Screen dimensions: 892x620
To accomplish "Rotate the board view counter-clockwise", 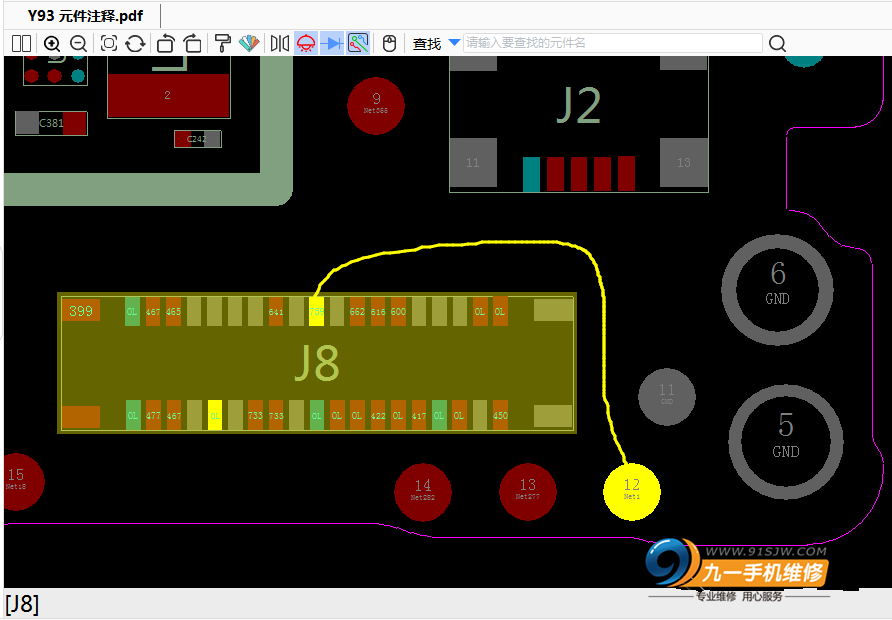I will (166, 43).
